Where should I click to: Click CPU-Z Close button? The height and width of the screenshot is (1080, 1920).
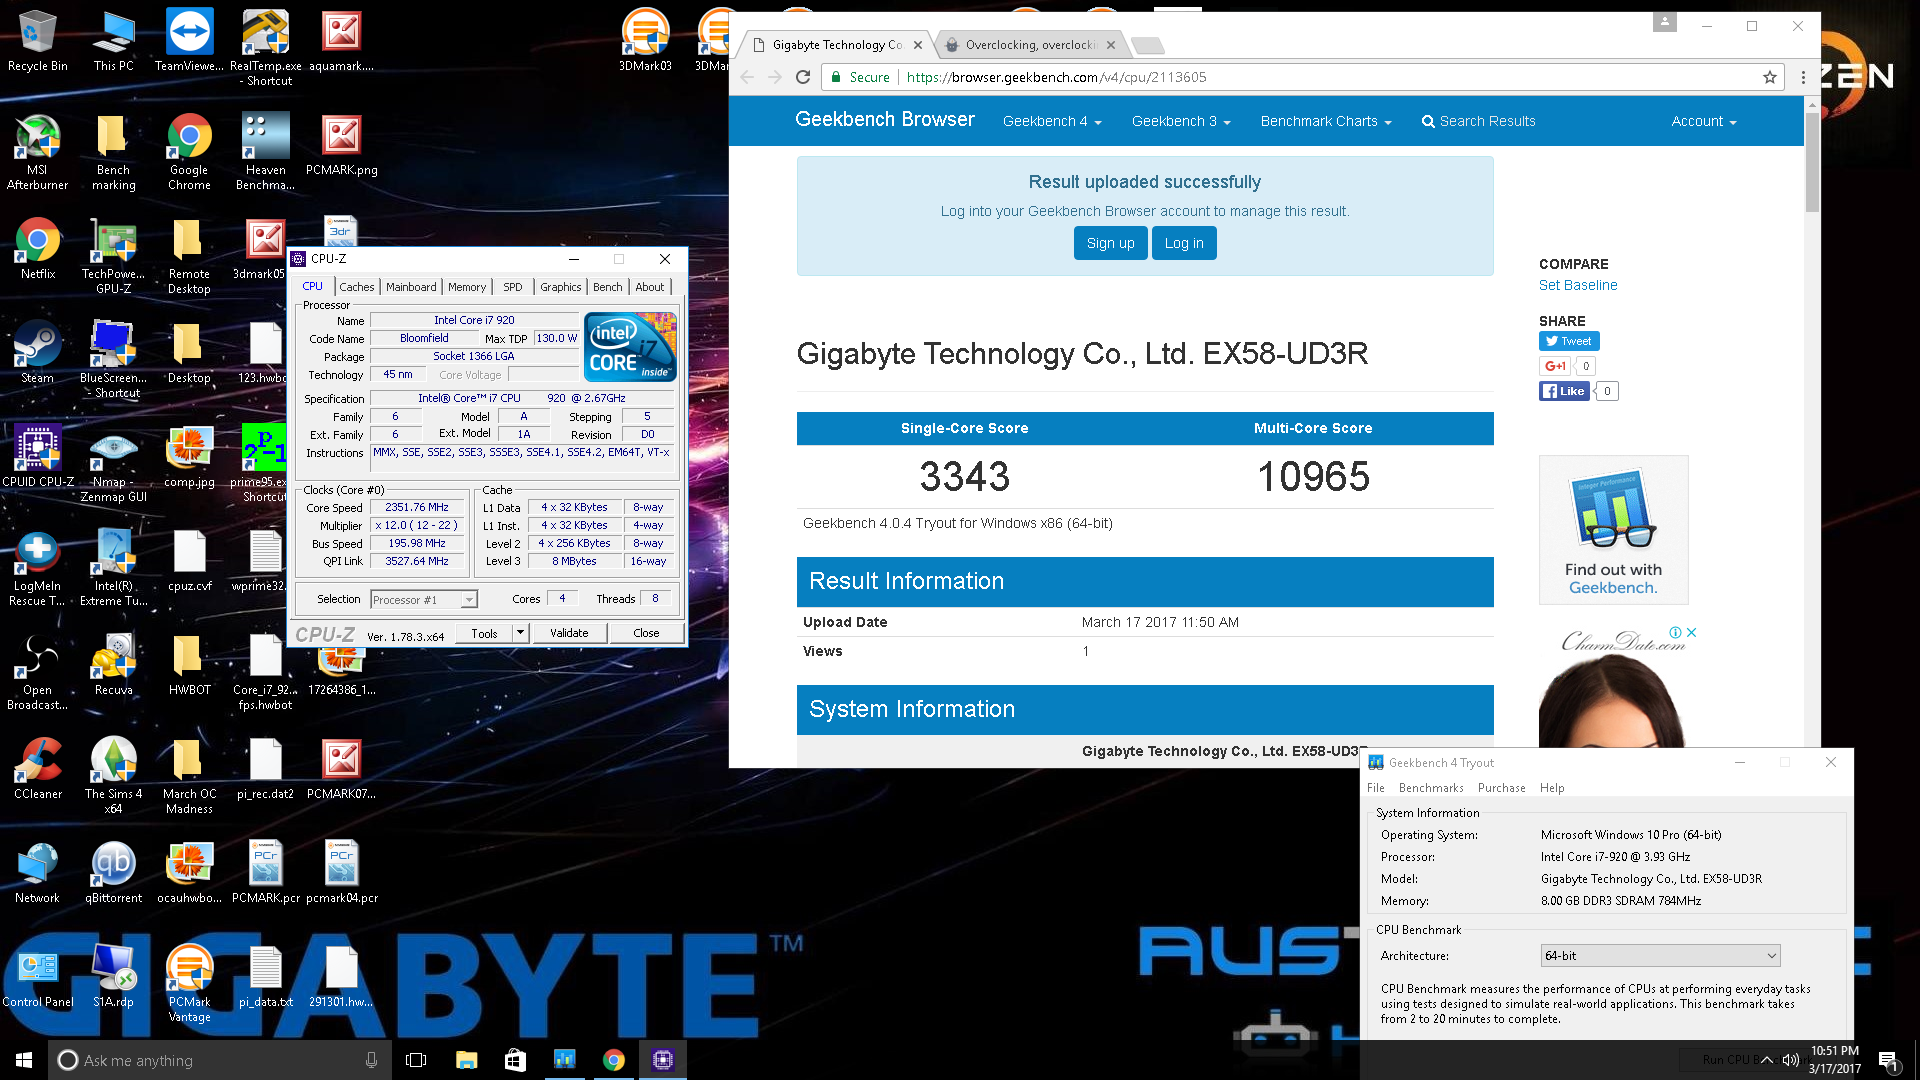[x=646, y=633]
